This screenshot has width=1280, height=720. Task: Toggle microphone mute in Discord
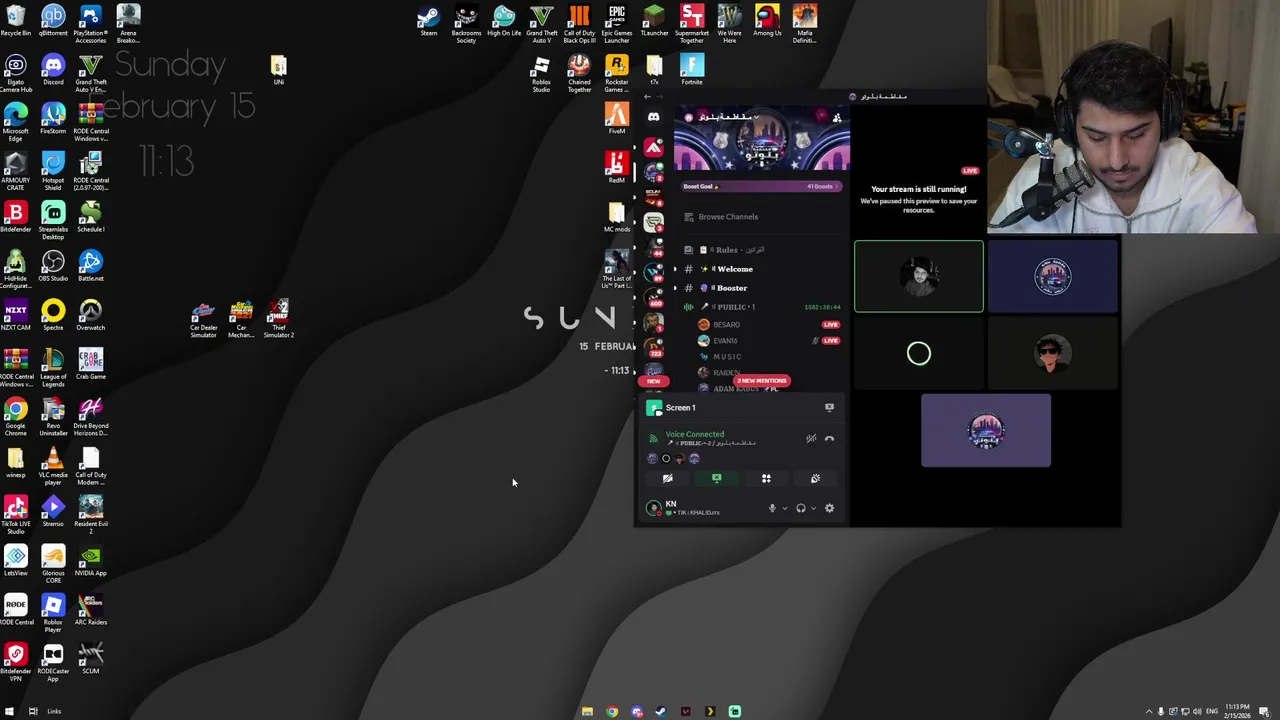(772, 508)
